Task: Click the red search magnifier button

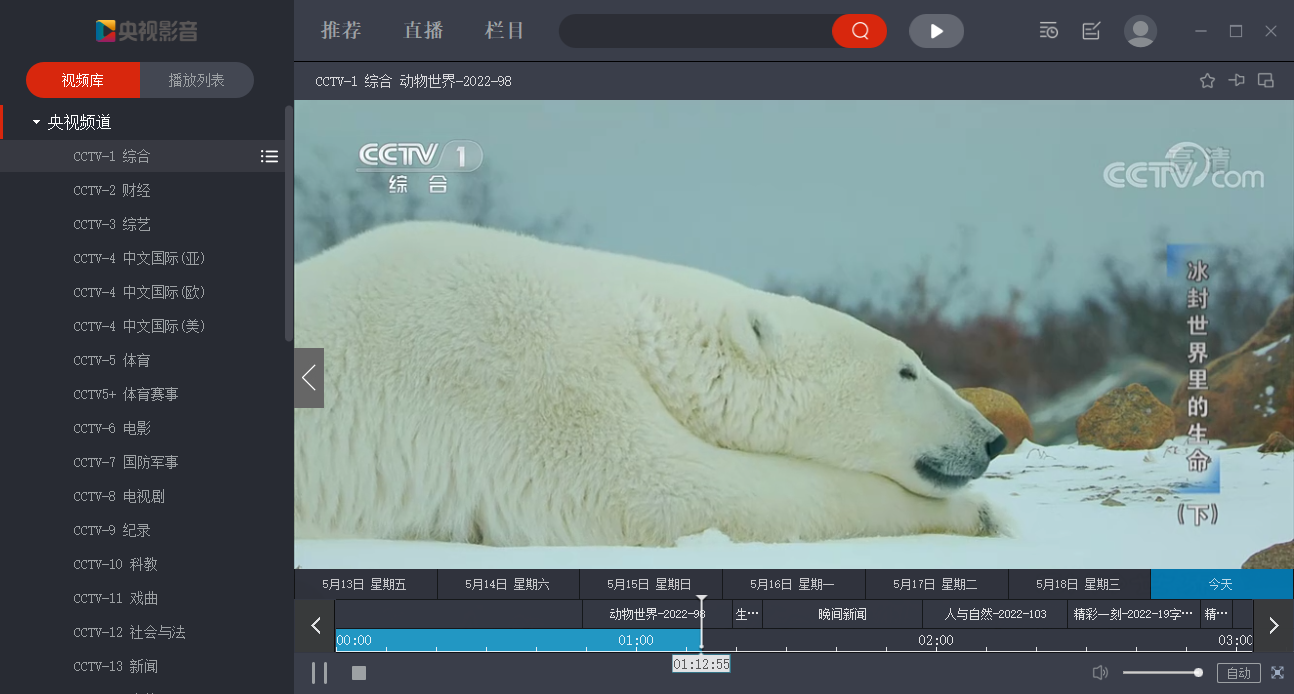Action: [860, 31]
